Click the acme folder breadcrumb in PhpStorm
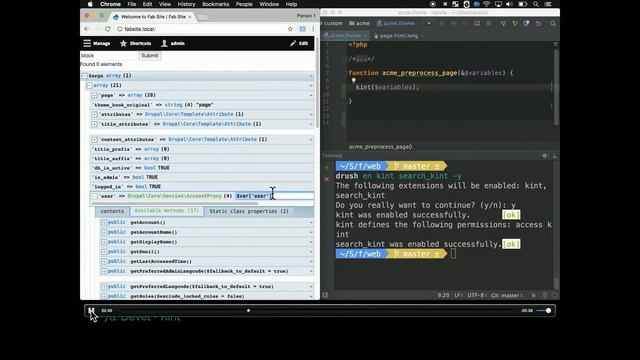 coord(359,23)
